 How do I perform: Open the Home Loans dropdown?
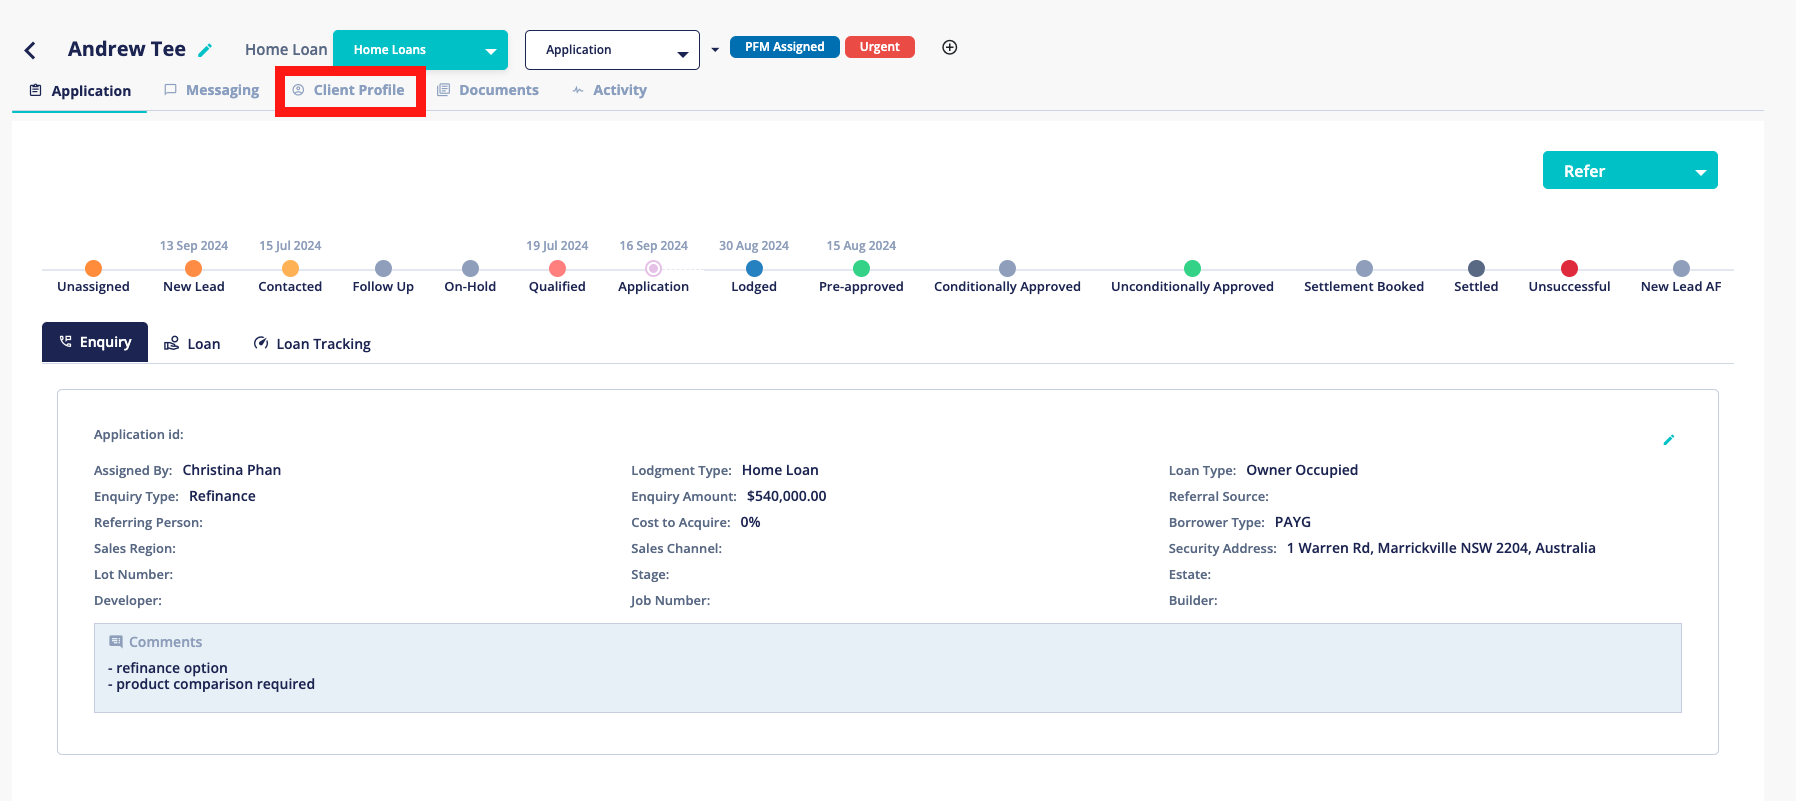click(x=420, y=50)
